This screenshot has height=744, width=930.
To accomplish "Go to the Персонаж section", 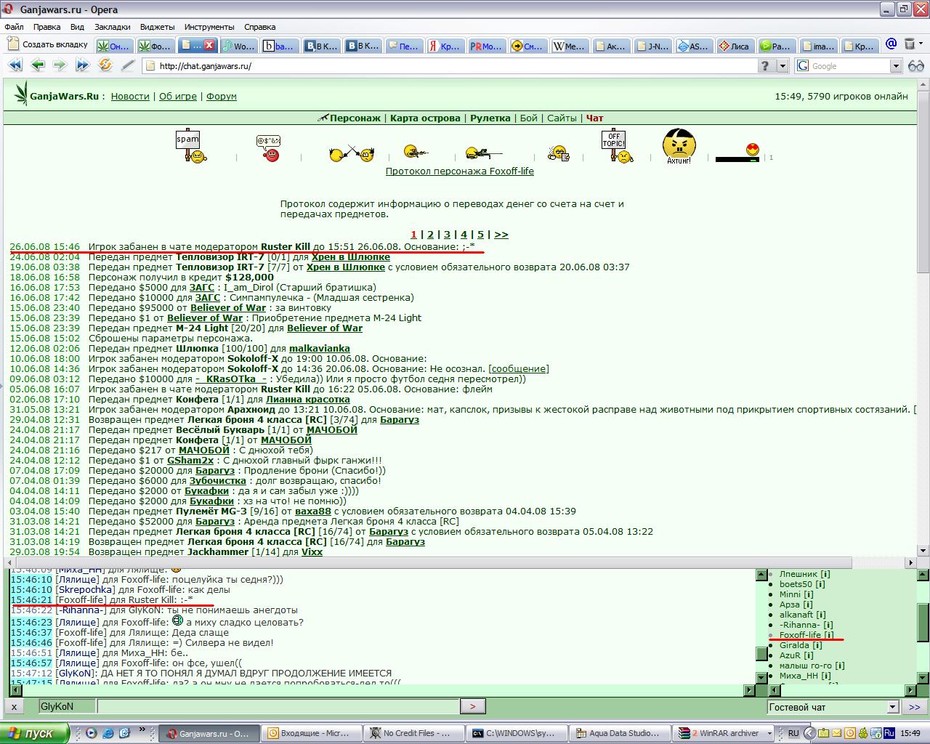I will (x=355, y=118).
